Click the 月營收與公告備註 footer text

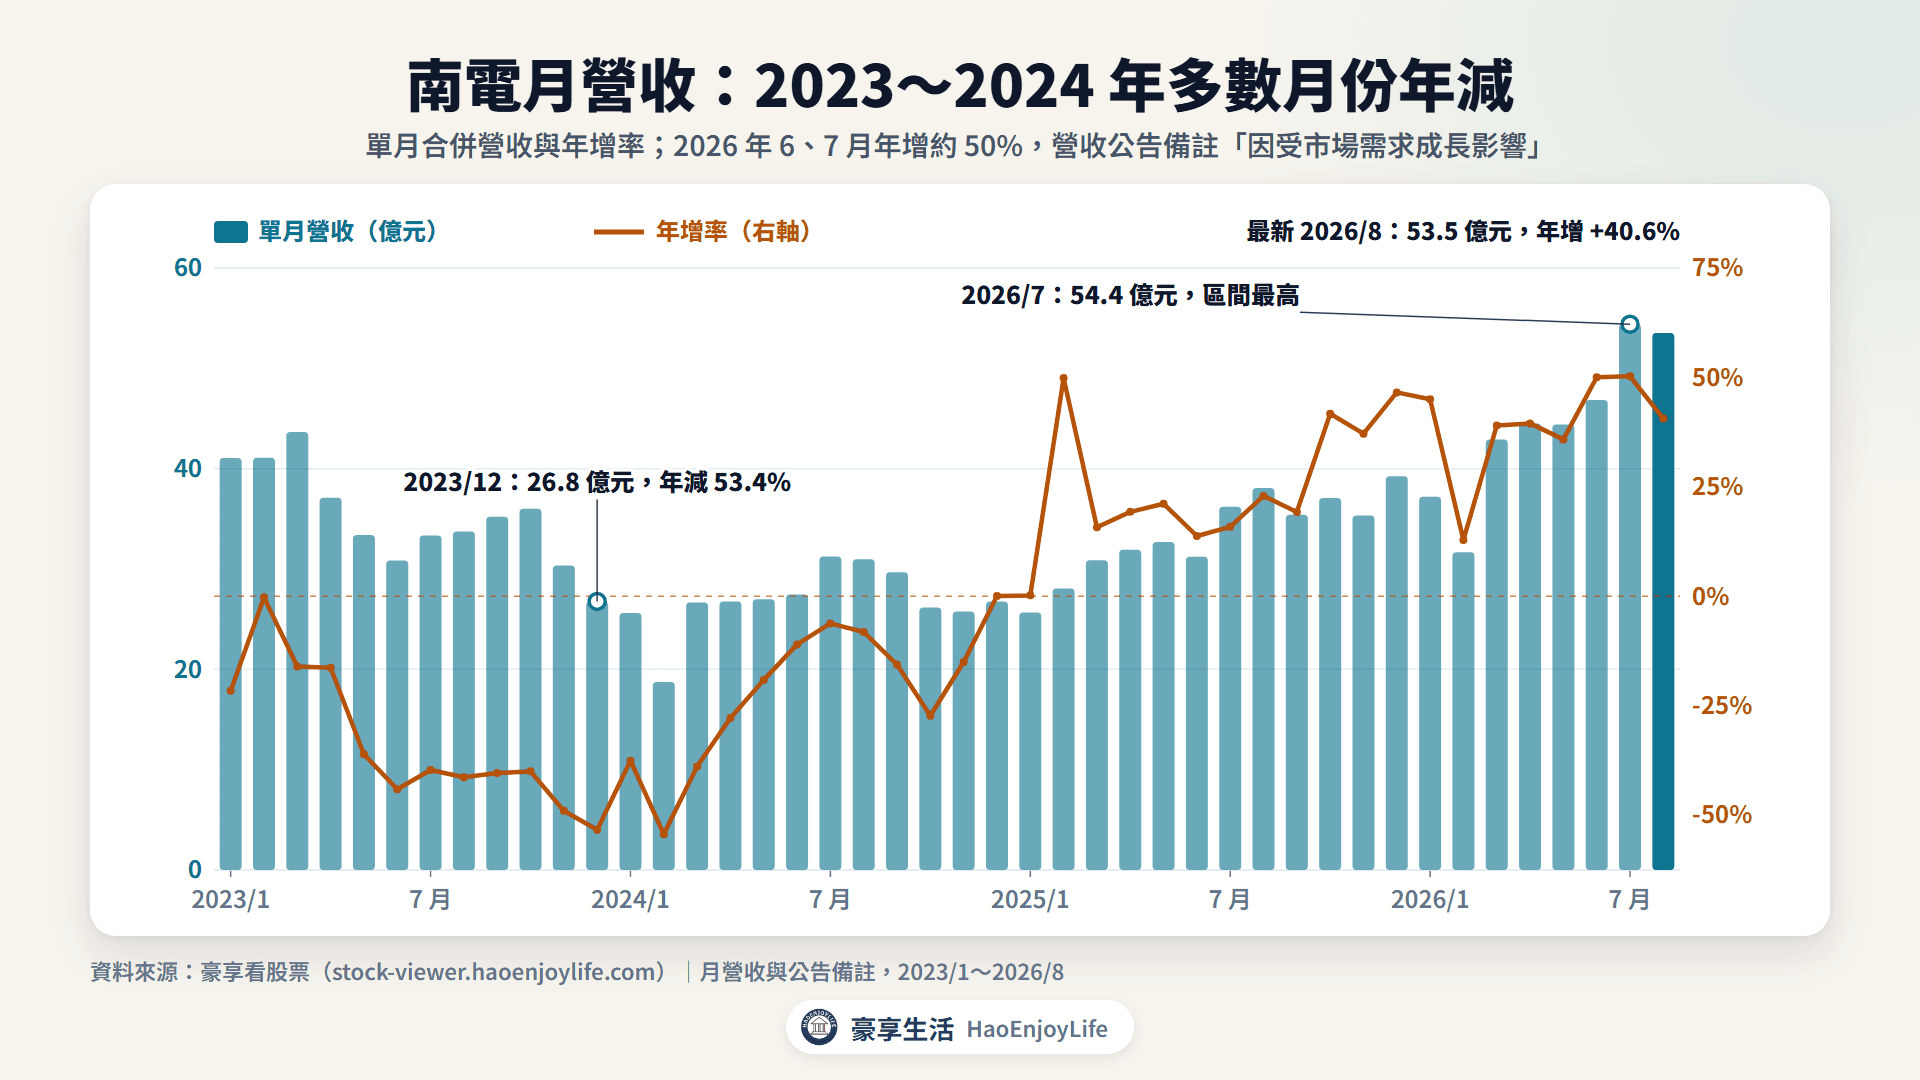tap(881, 972)
